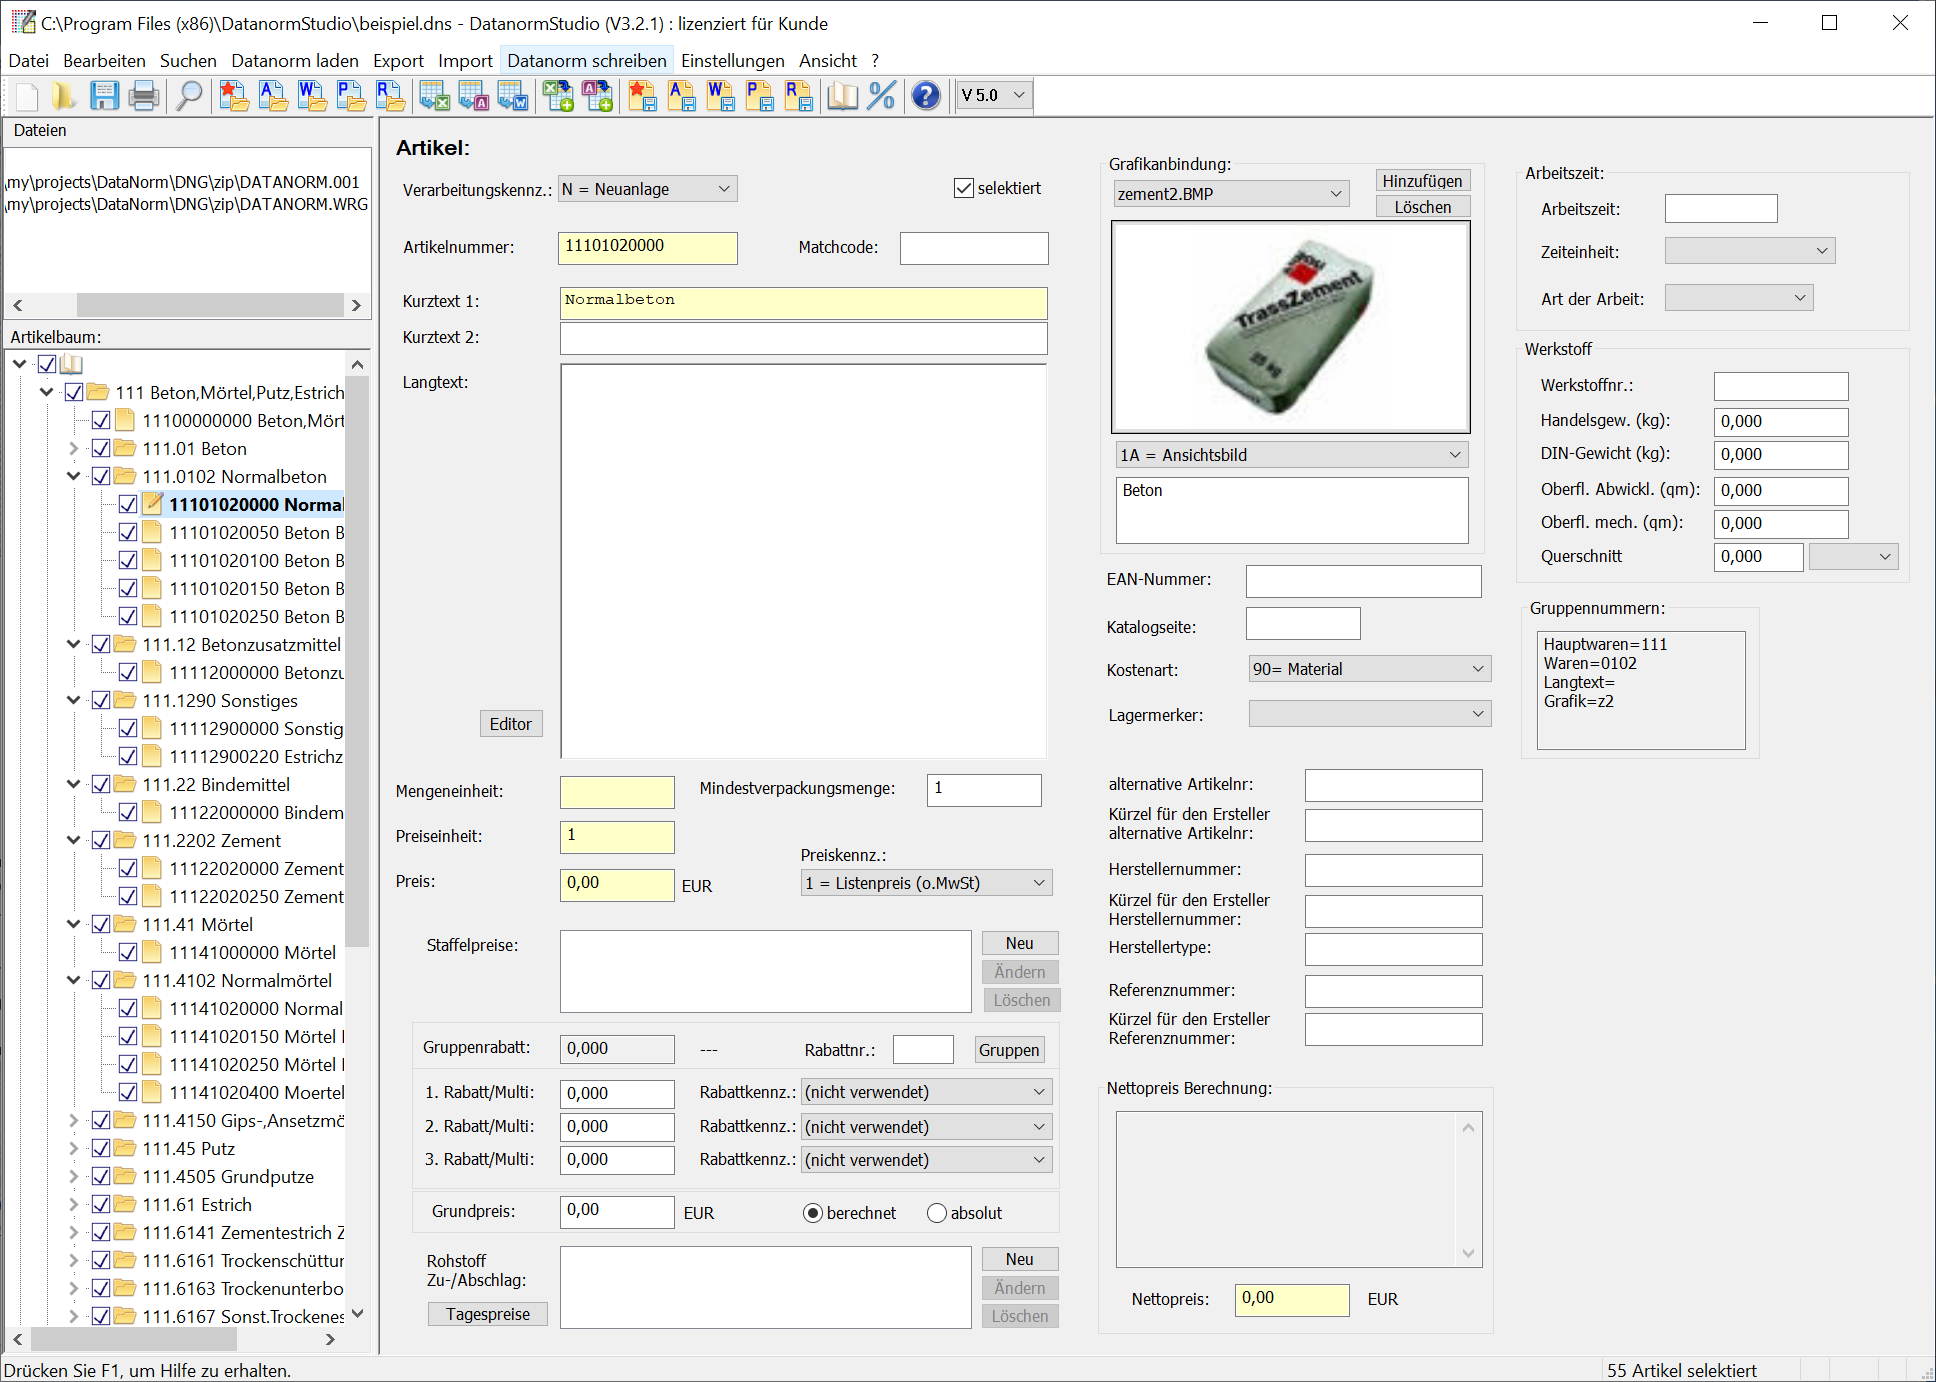Click the yellow open folder toolbar icon
The width and height of the screenshot is (1936, 1382).
tap(64, 96)
